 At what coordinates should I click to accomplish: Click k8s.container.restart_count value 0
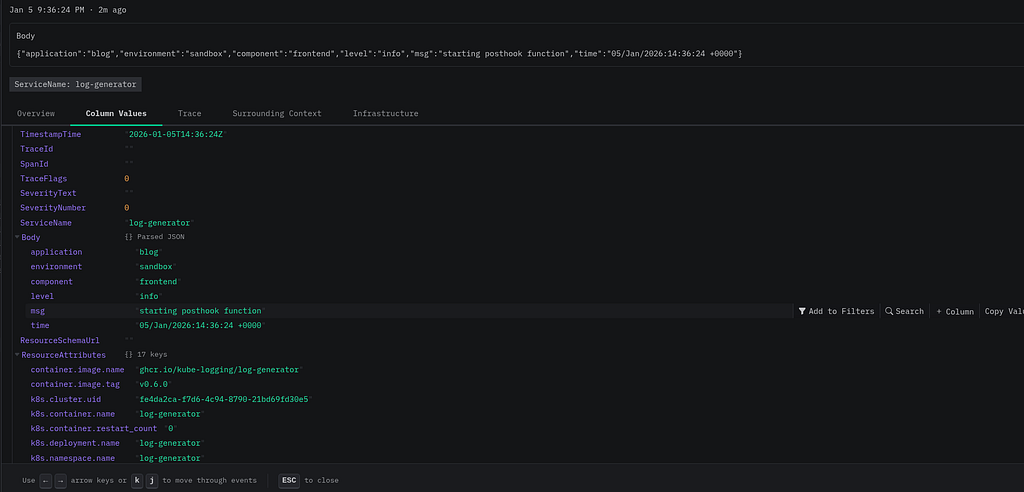[171, 429]
